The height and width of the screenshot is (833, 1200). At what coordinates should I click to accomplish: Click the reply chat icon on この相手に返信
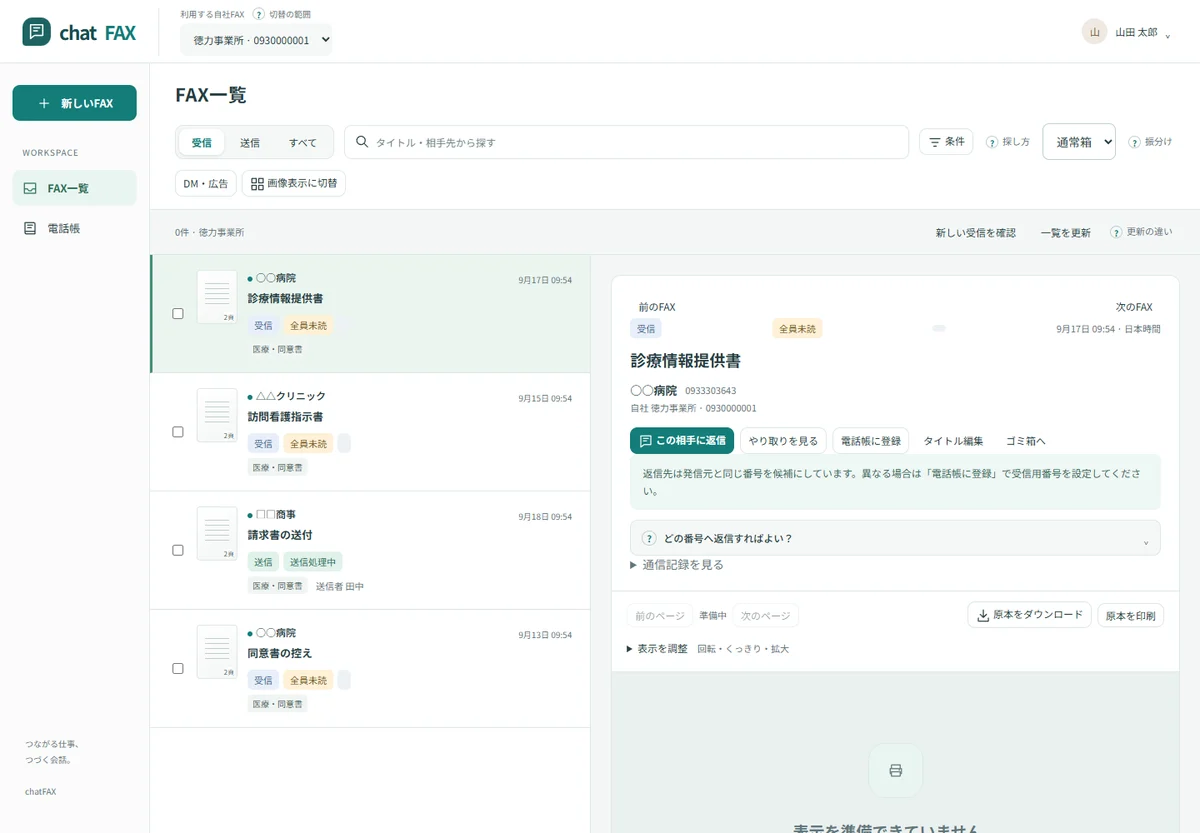pos(645,441)
